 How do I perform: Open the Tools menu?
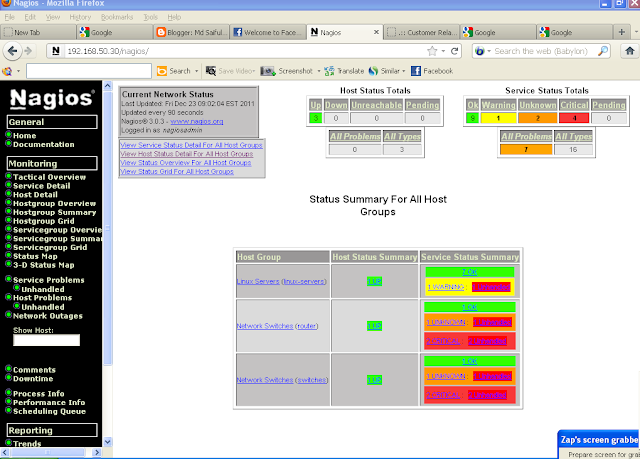[150, 17]
